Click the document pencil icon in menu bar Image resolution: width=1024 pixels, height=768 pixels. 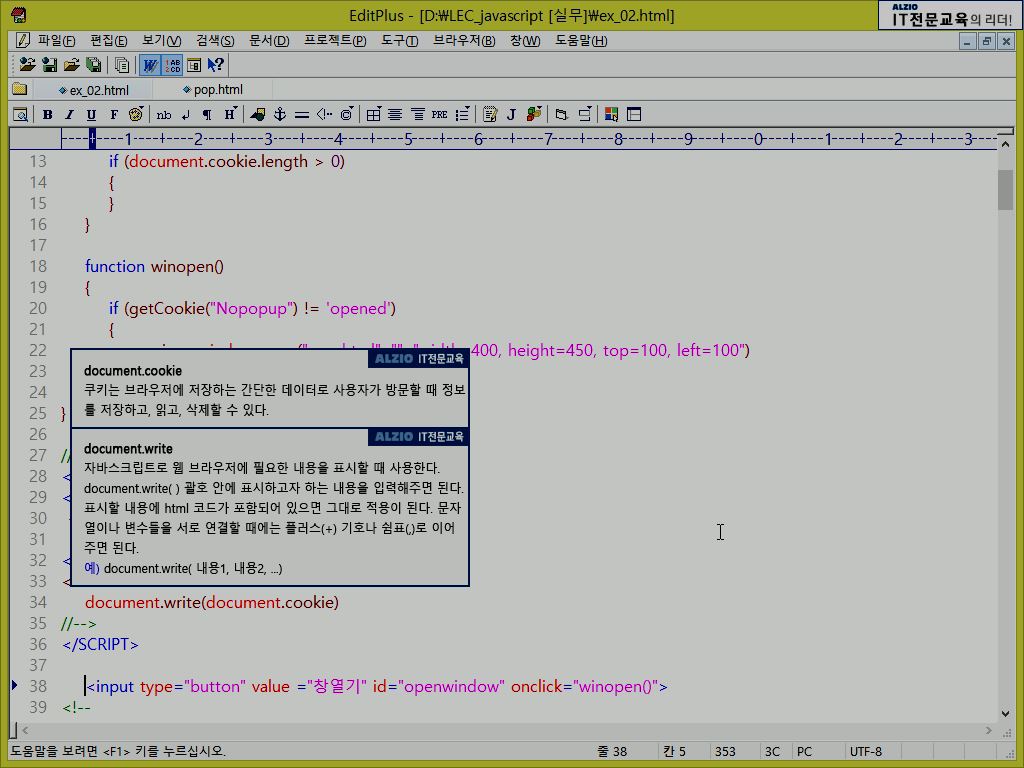point(22,40)
